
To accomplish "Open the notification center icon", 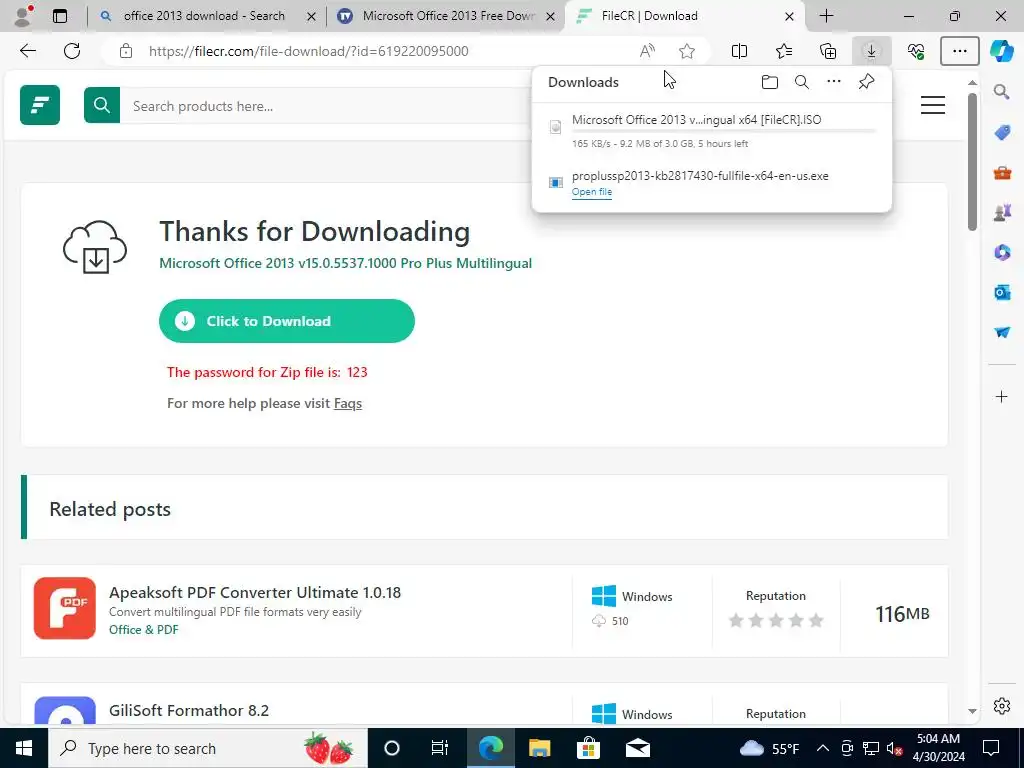I will 991,748.
